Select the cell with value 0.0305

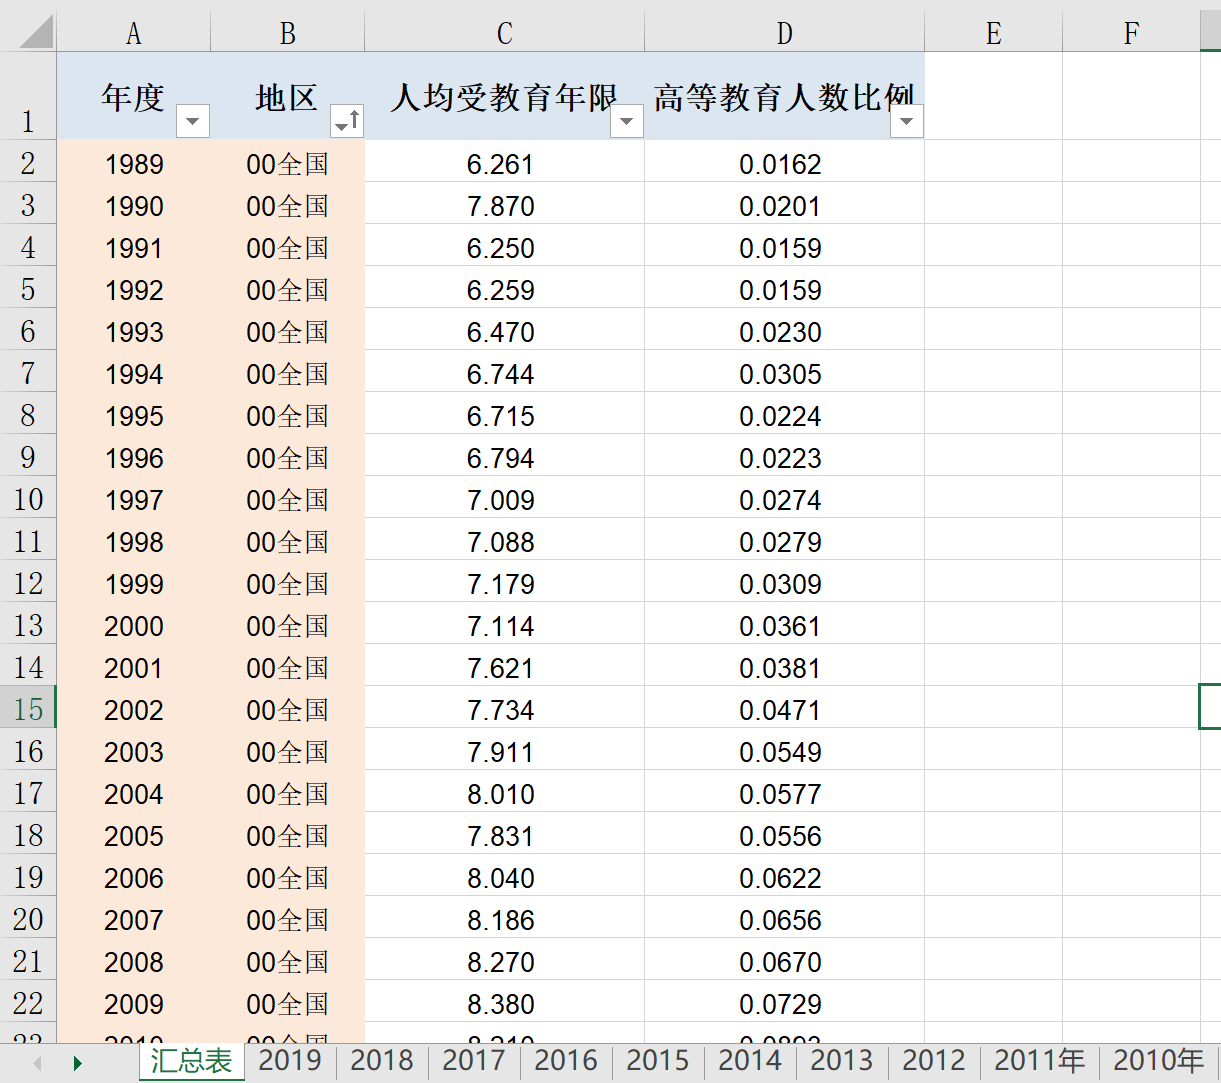785,373
